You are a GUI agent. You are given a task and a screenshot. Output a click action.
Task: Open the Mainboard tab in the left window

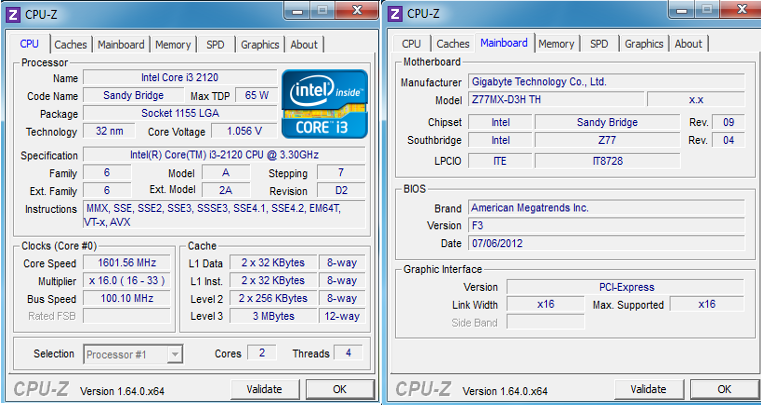pyautogui.click(x=121, y=45)
